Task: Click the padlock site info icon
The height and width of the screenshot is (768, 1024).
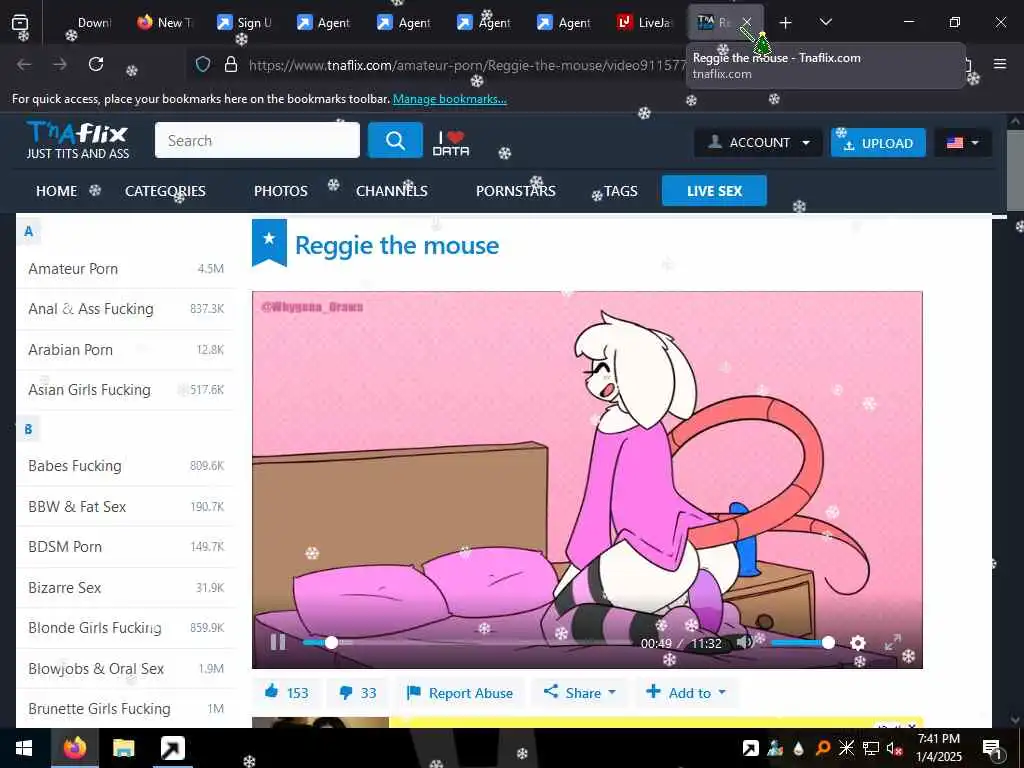Action: [231, 64]
